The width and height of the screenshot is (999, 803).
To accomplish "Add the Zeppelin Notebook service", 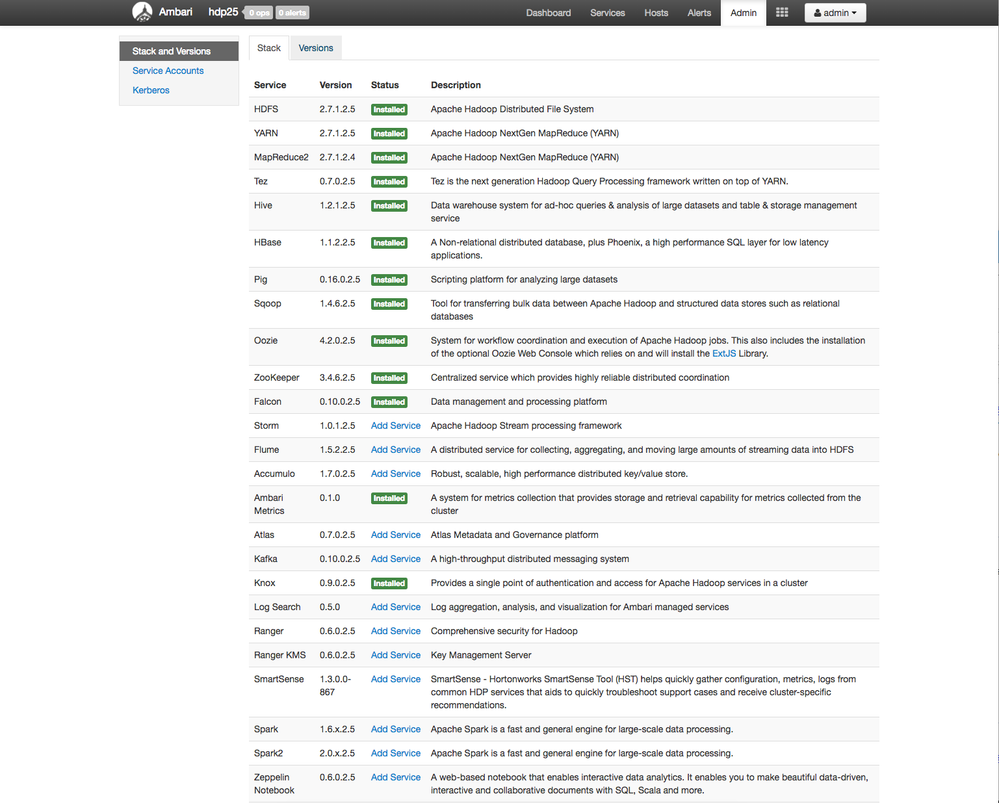I will (396, 778).
